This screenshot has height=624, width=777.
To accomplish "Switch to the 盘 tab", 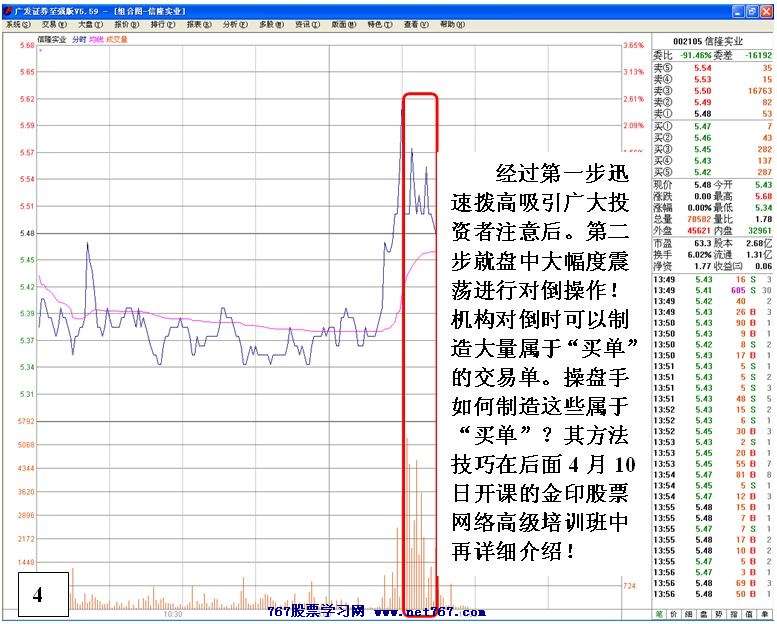I will [x=704, y=615].
